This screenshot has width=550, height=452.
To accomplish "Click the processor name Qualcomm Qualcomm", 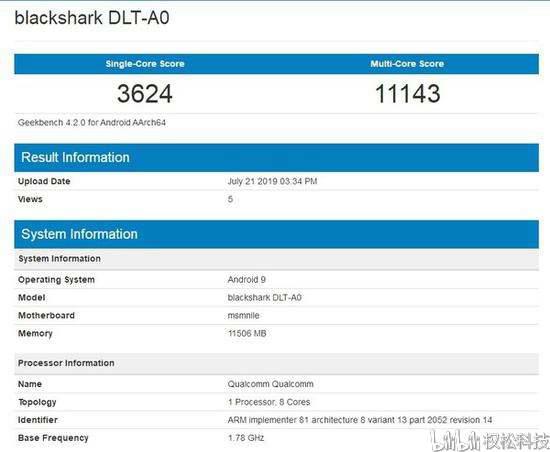I will coord(270,384).
